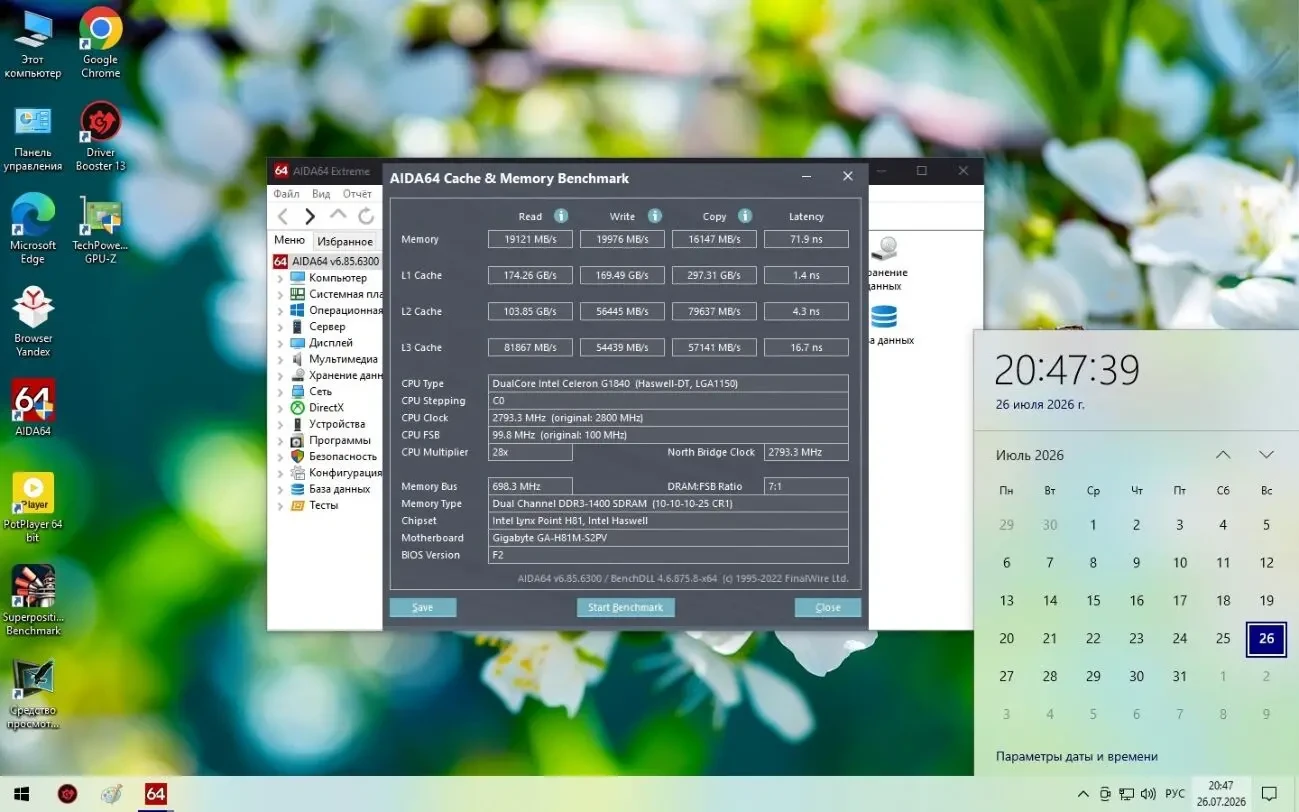Open Параметры даты и времени link
The width and height of the screenshot is (1299, 812).
coord(1077,757)
